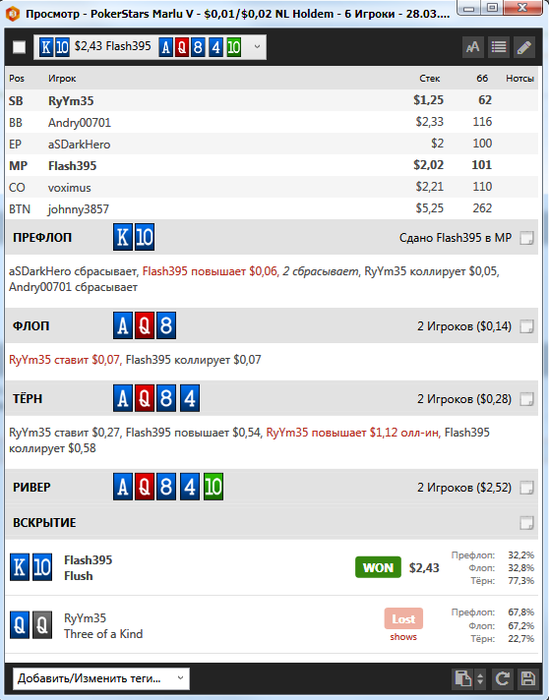Click Flash395 повышает $0,06 action text
This screenshot has height=700, width=549.
coord(210,271)
